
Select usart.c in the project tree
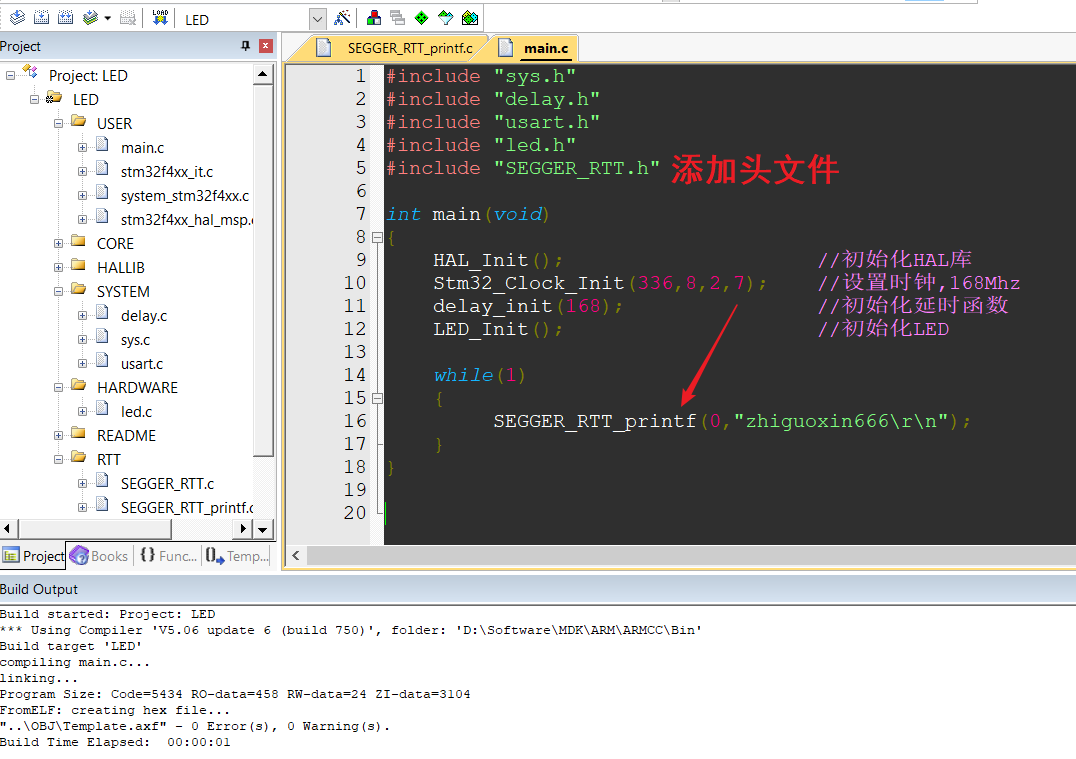(x=141, y=364)
